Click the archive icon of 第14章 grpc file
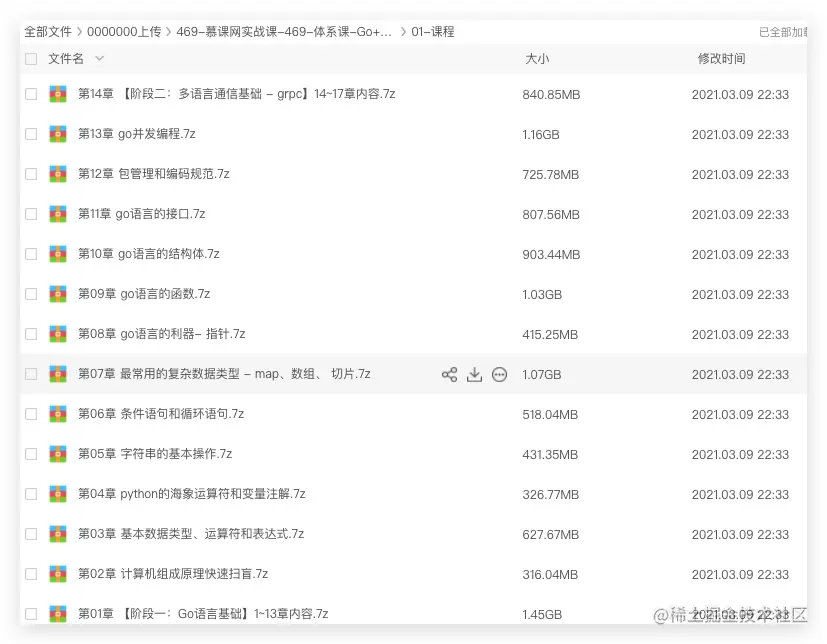This screenshot has height=644, width=827. tap(57, 94)
